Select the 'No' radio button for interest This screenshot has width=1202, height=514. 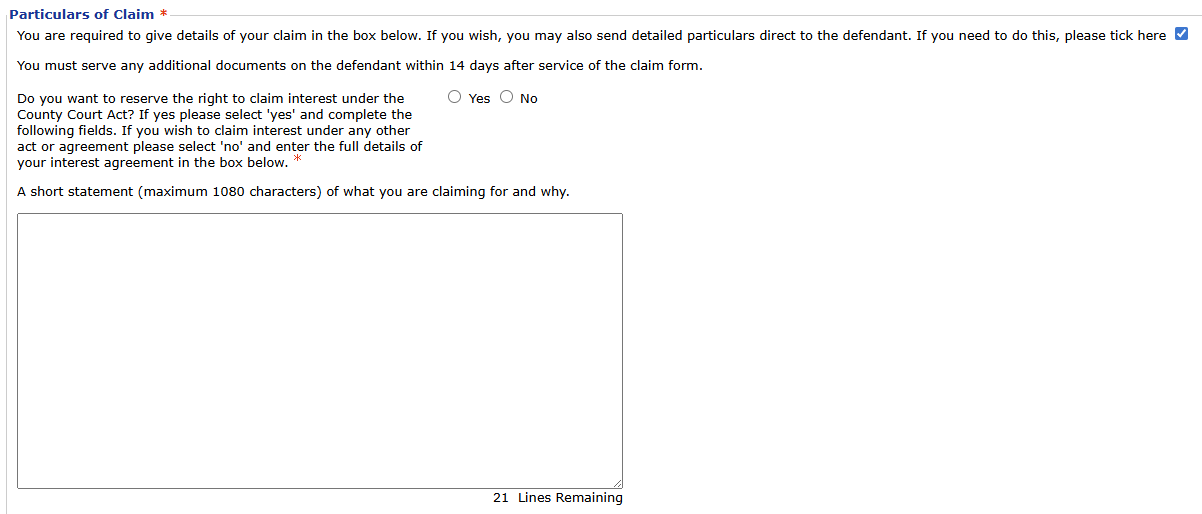[507, 97]
